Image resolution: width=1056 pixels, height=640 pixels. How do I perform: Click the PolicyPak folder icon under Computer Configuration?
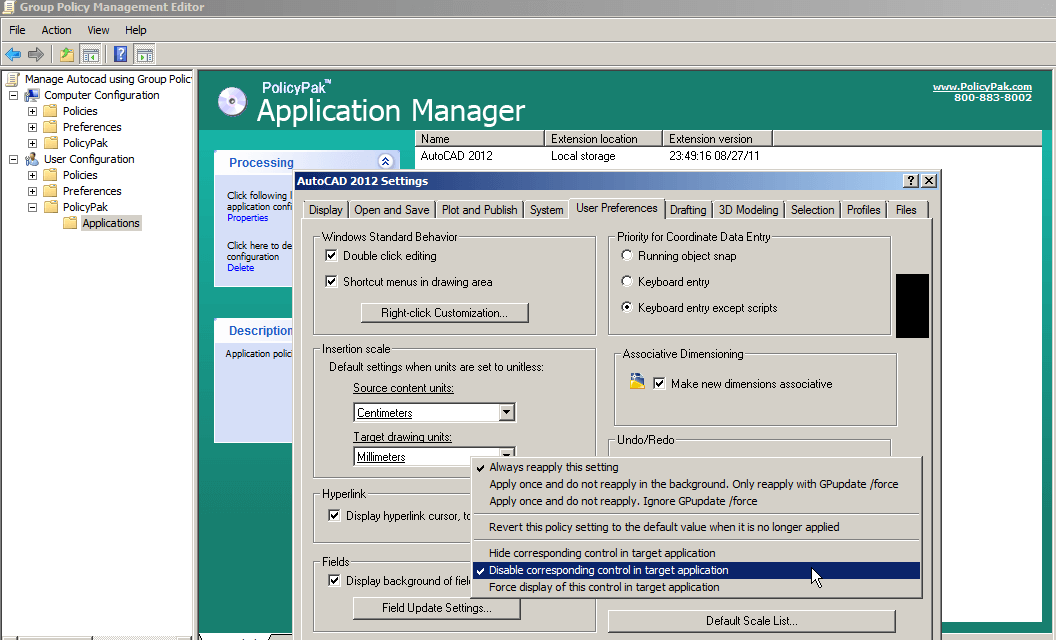51,143
